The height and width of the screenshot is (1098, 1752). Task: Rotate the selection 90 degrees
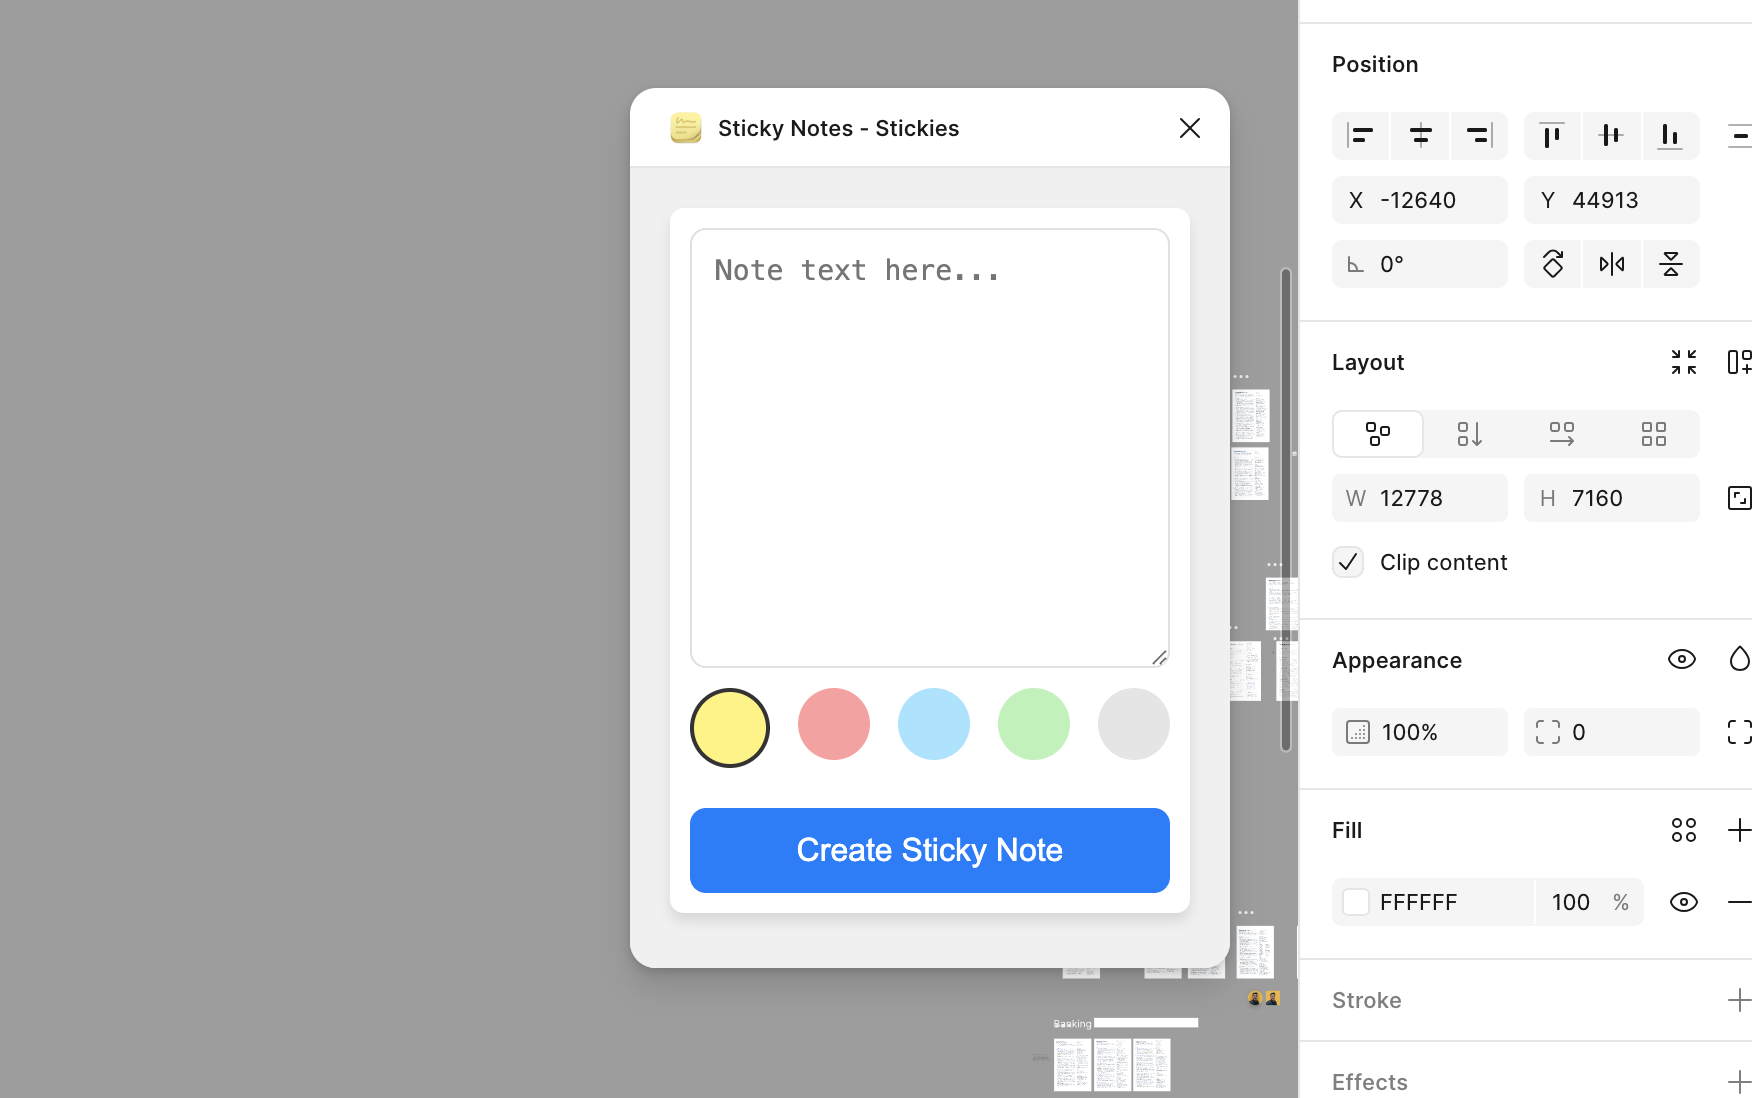[1551, 264]
